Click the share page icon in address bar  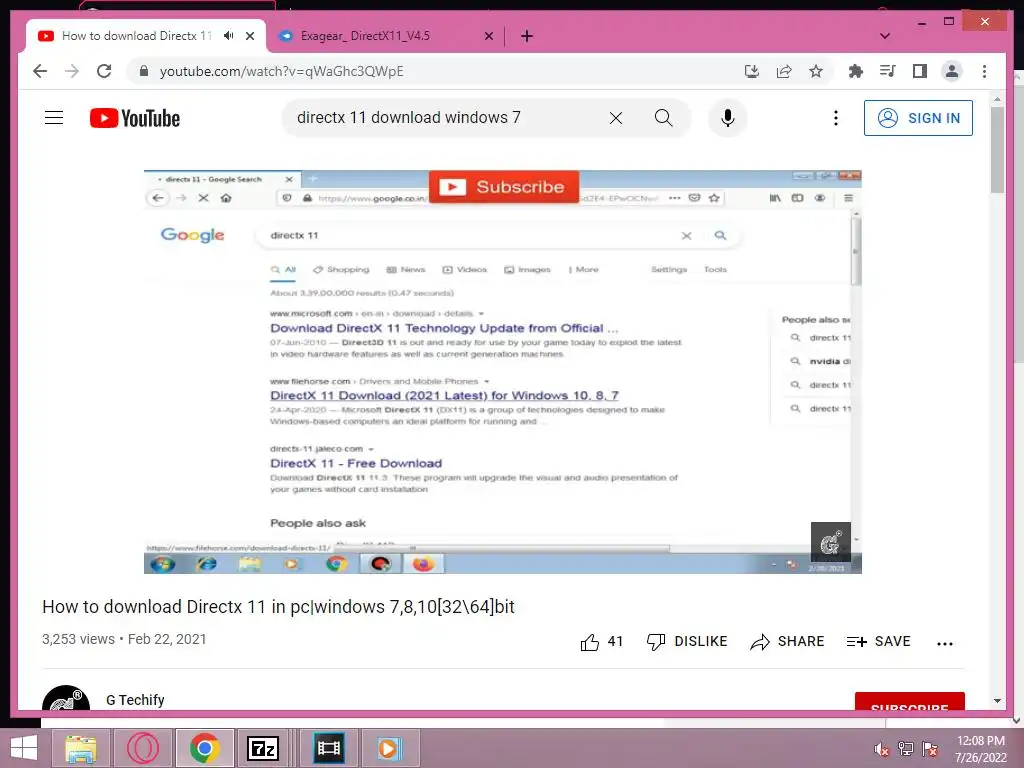(x=784, y=71)
